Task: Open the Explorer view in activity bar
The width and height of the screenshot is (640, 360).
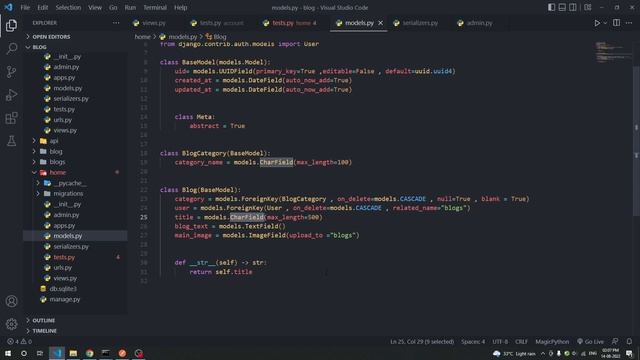Action: coord(11,26)
